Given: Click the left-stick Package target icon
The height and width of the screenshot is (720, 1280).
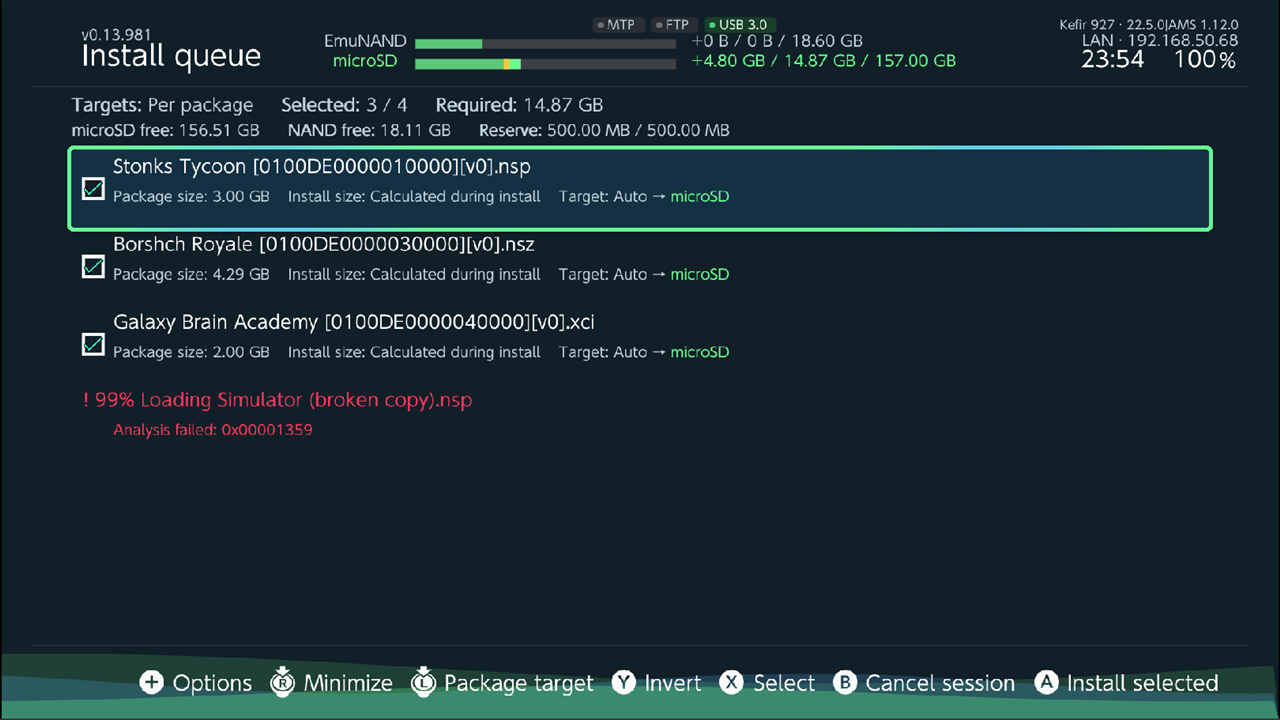Looking at the screenshot, I should click(x=423, y=682).
